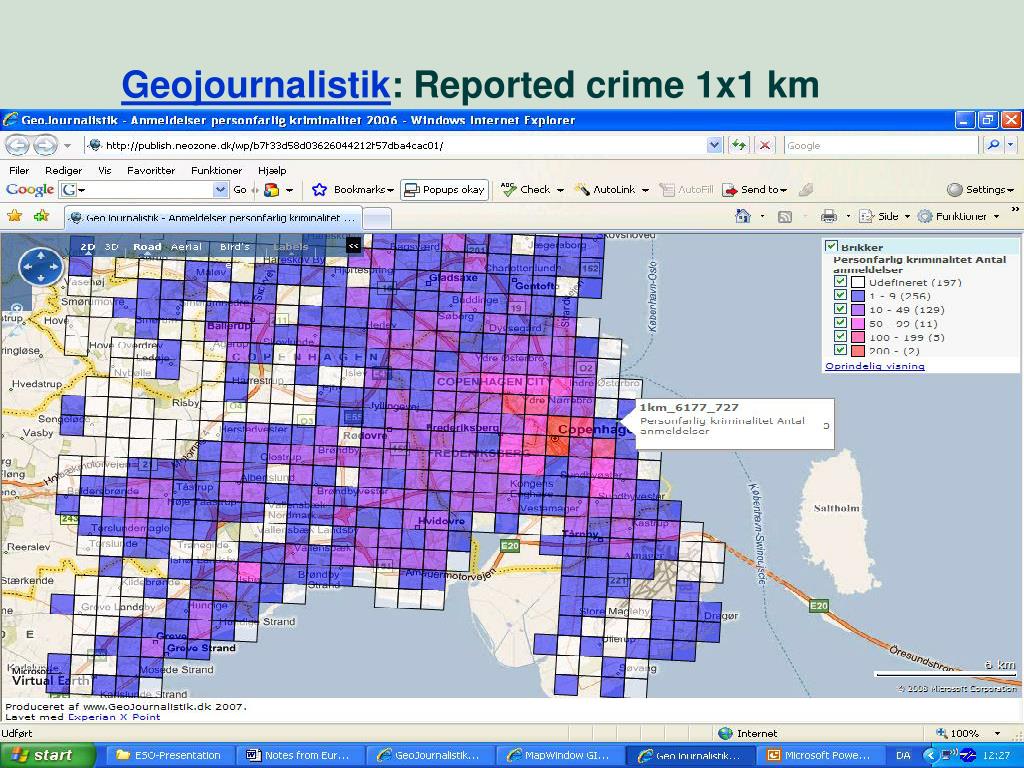
Task: Open the recent pages dropdown arrow
Action: click(x=67, y=145)
